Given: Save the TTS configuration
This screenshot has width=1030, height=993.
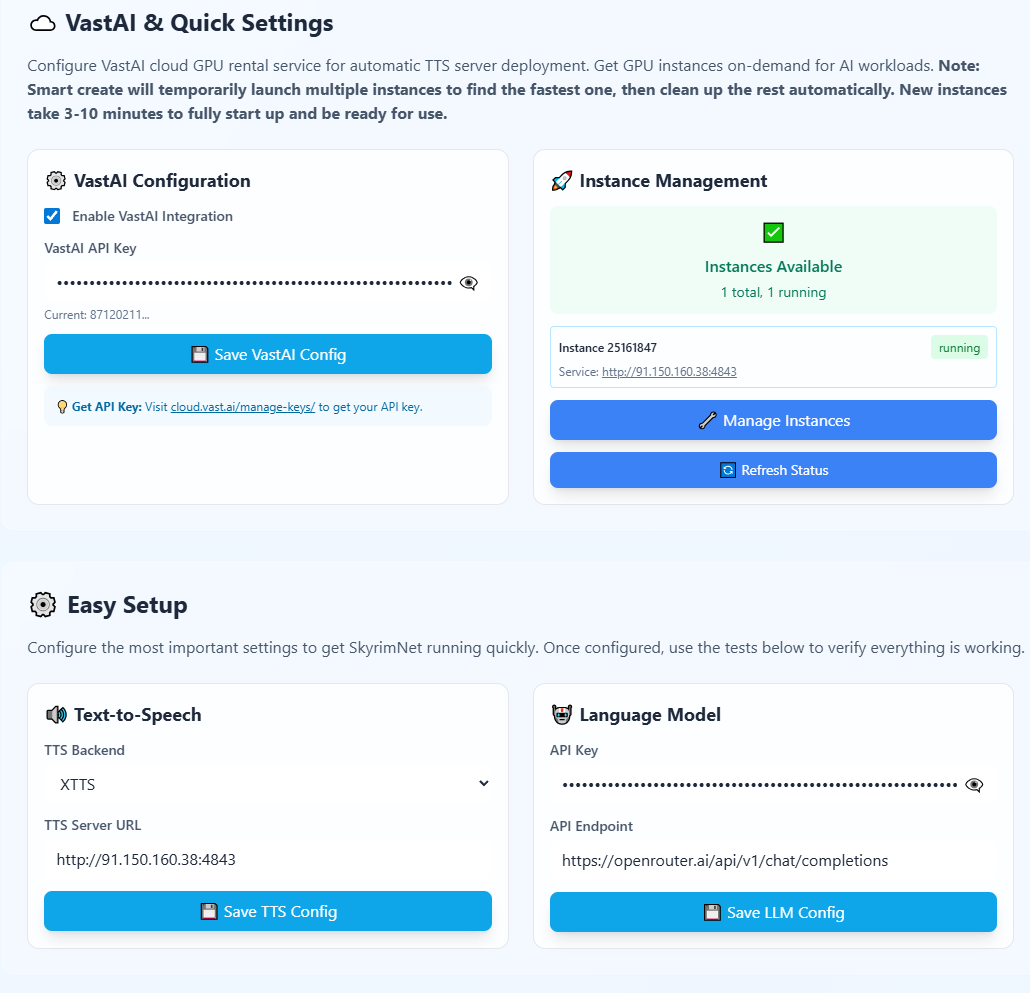Looking at the screenshot, I should 268,911.
